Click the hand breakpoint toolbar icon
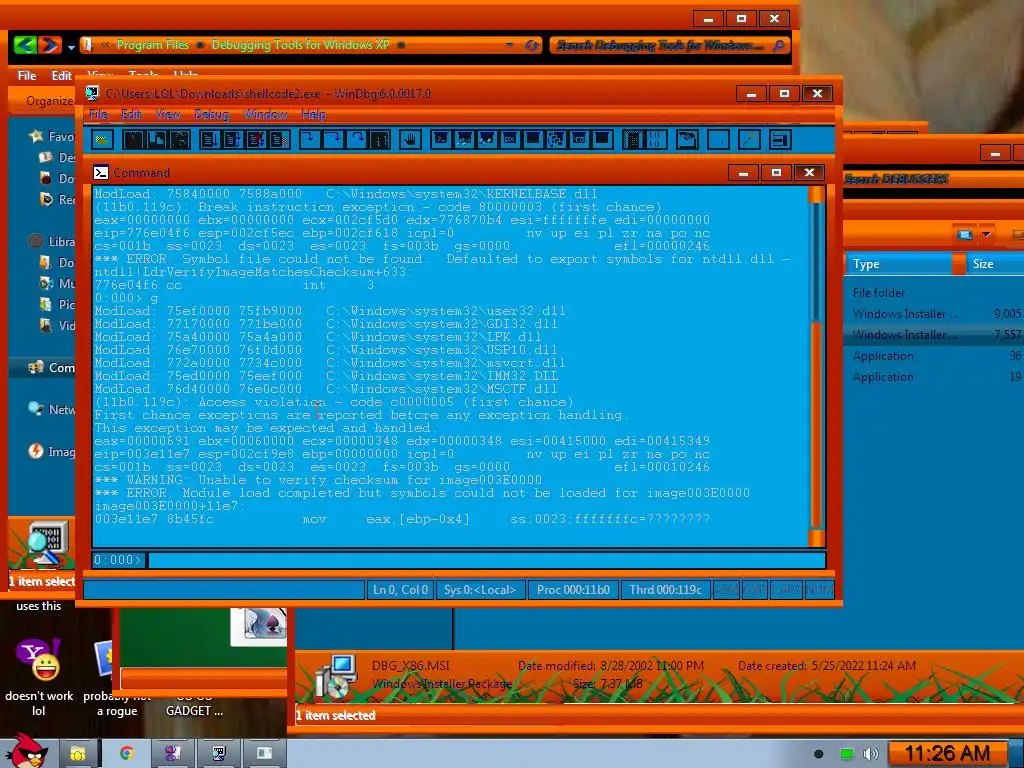The image size is (1024, 768). pos(410,140)
